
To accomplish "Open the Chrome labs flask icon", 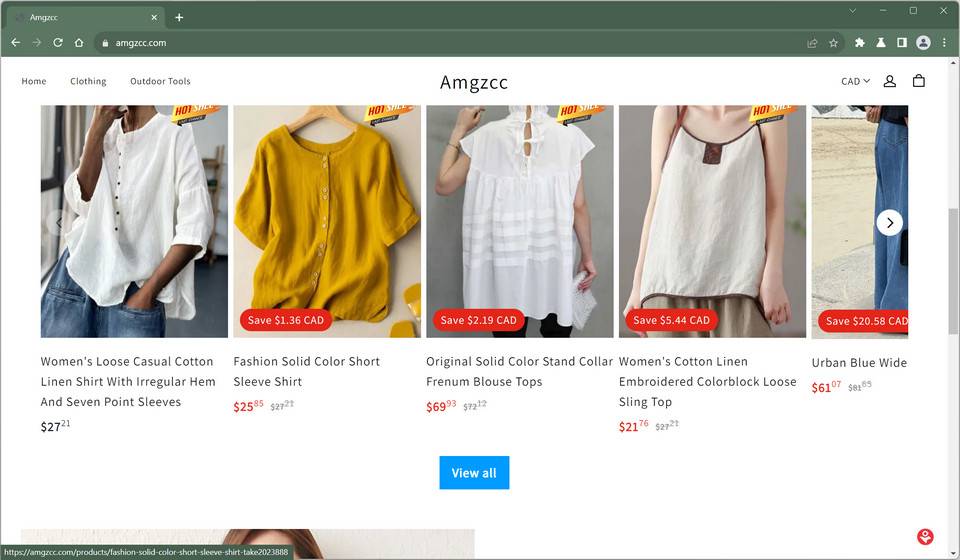I will [x=880, y=43].
